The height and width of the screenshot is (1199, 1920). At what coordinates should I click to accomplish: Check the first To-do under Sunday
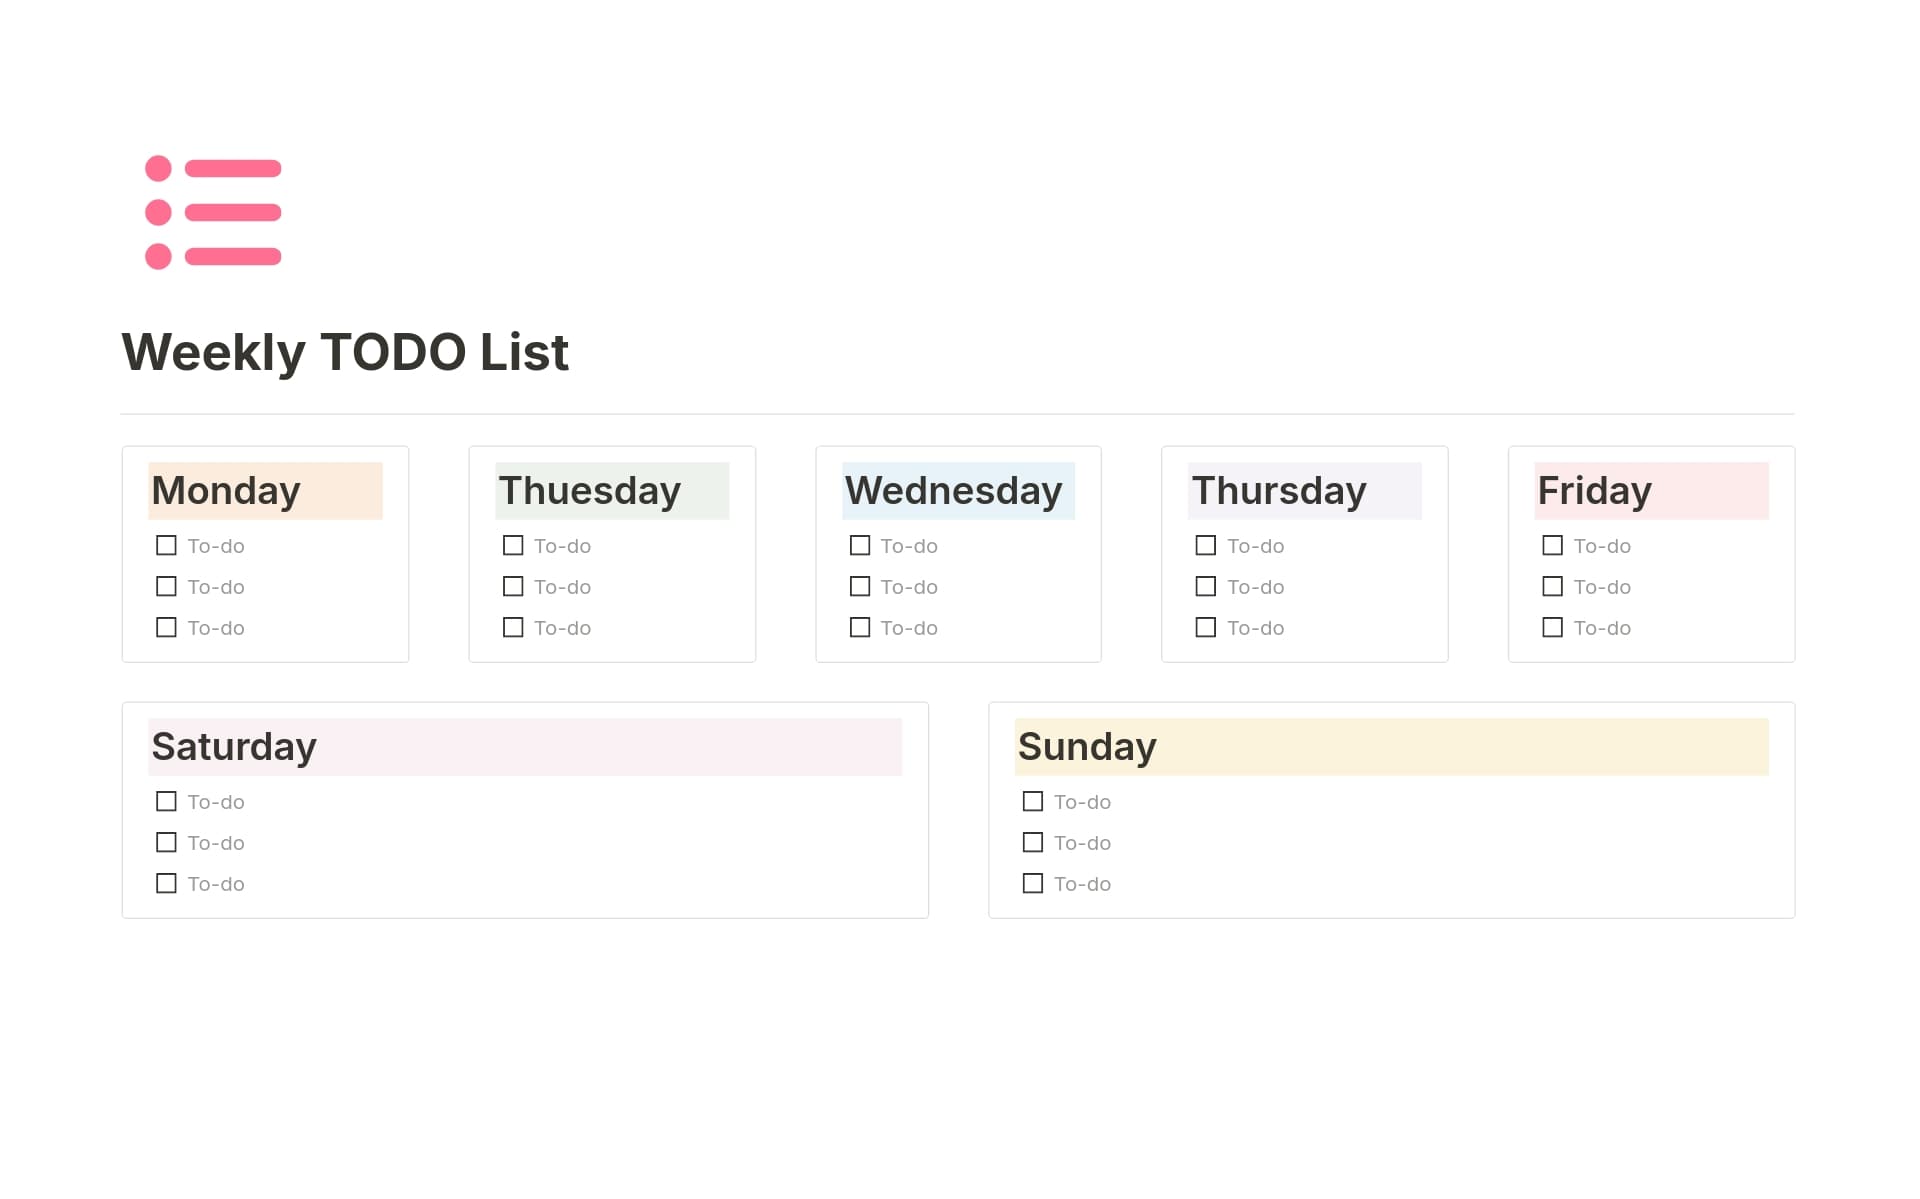click(x=1033, y=801)
